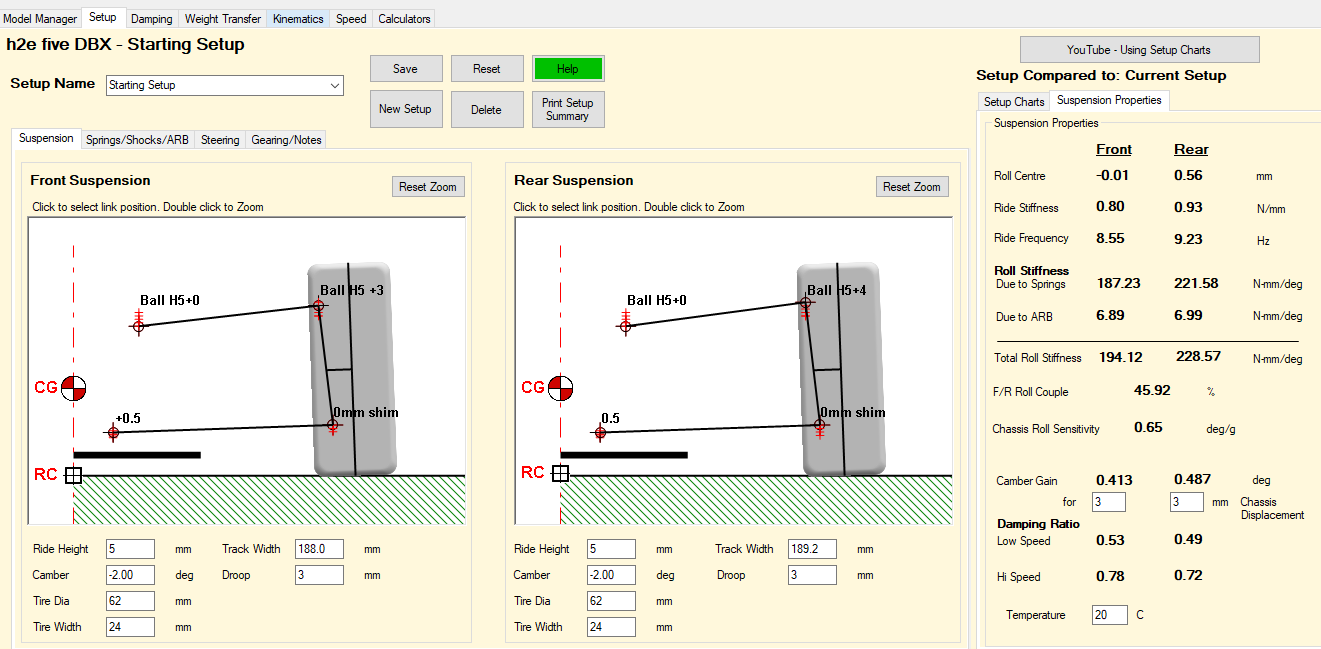Select the rear roll centre RC square marker
Image resolution: width=1321 pixels, height=649 pixels.
tap(560, 474)
